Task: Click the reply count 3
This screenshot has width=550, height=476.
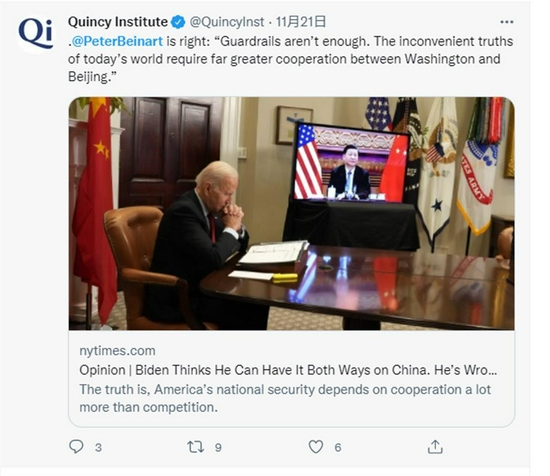Action: tap(99, 447)
